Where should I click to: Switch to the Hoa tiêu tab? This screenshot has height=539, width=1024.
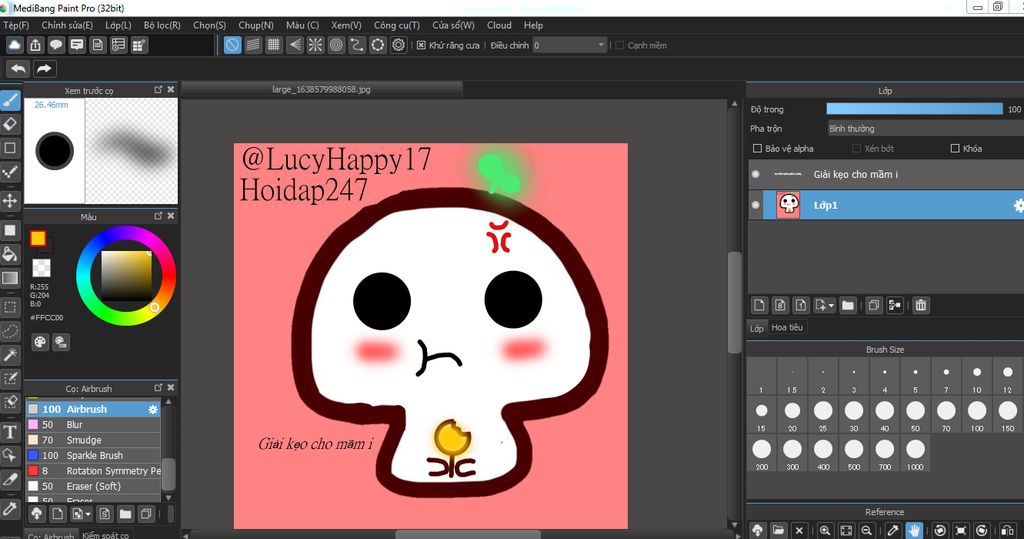787,327
